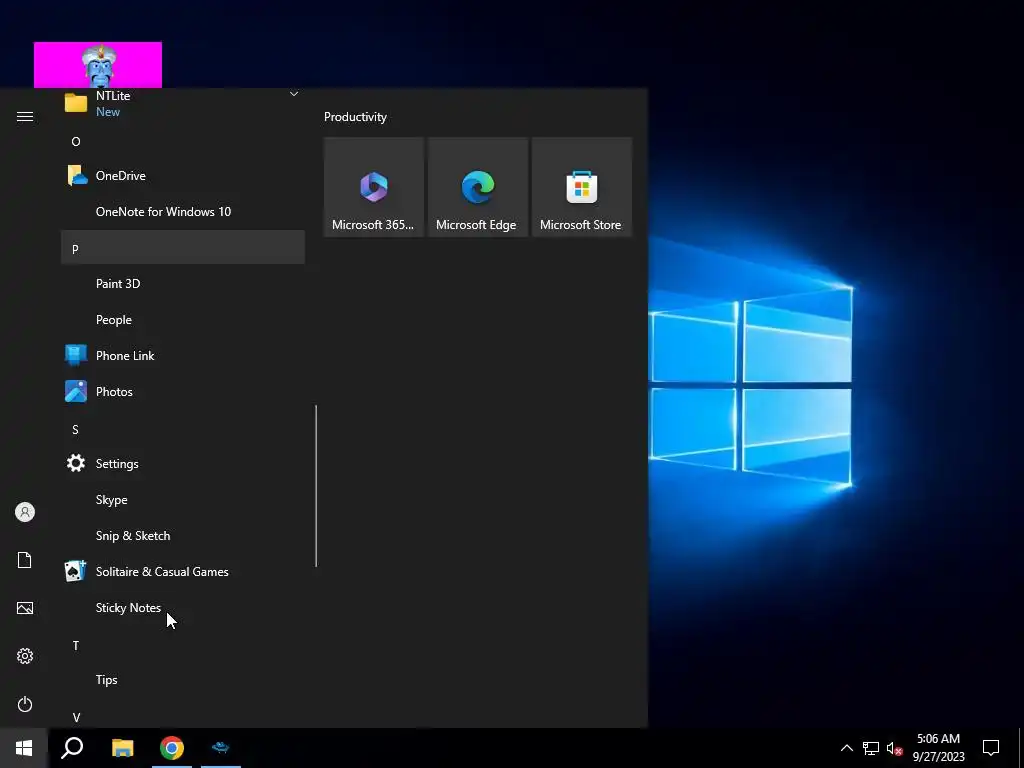Image resolution: width=1024 pixels, height=768 pixels.
Task: Launch Skype from the app list
Action: tap(183, 500)
